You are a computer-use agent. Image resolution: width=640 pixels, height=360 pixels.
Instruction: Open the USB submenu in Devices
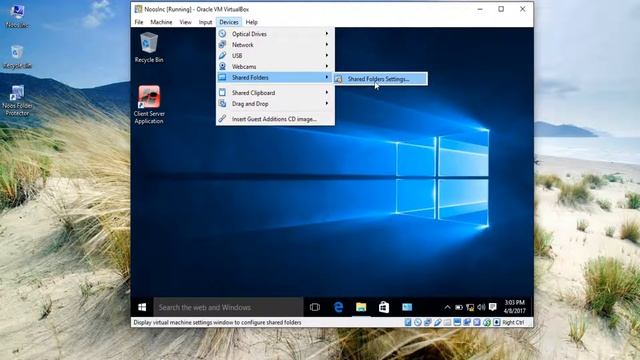pyautogui.click(x=276, y=56)
